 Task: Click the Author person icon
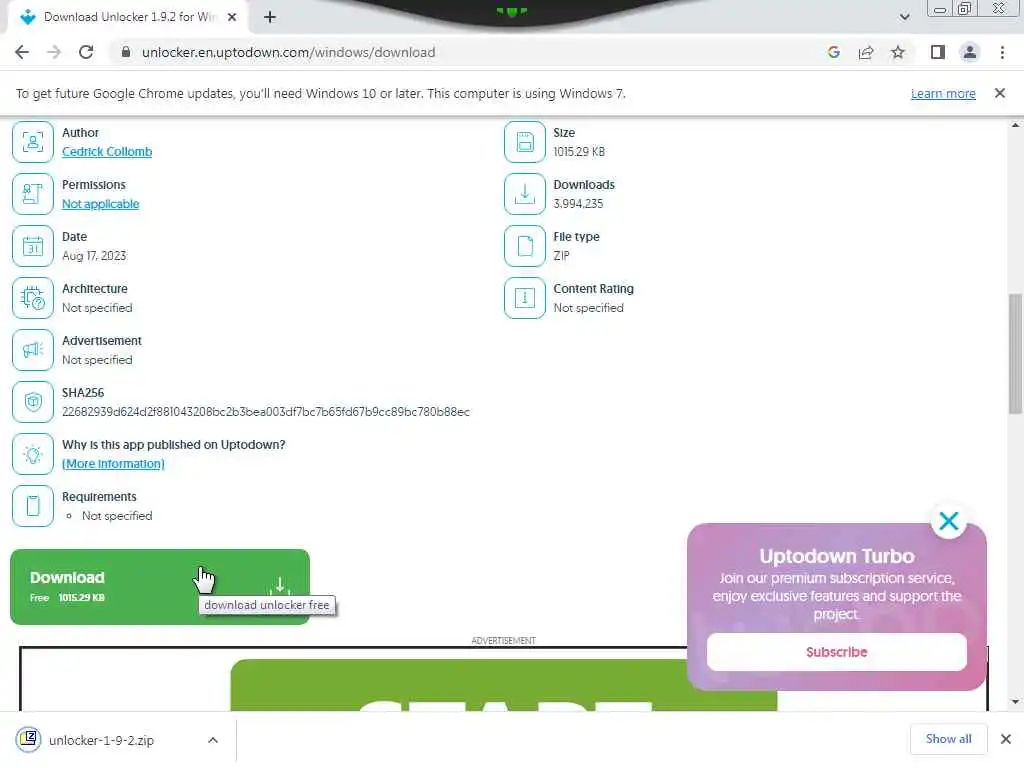tap(33, 142)
